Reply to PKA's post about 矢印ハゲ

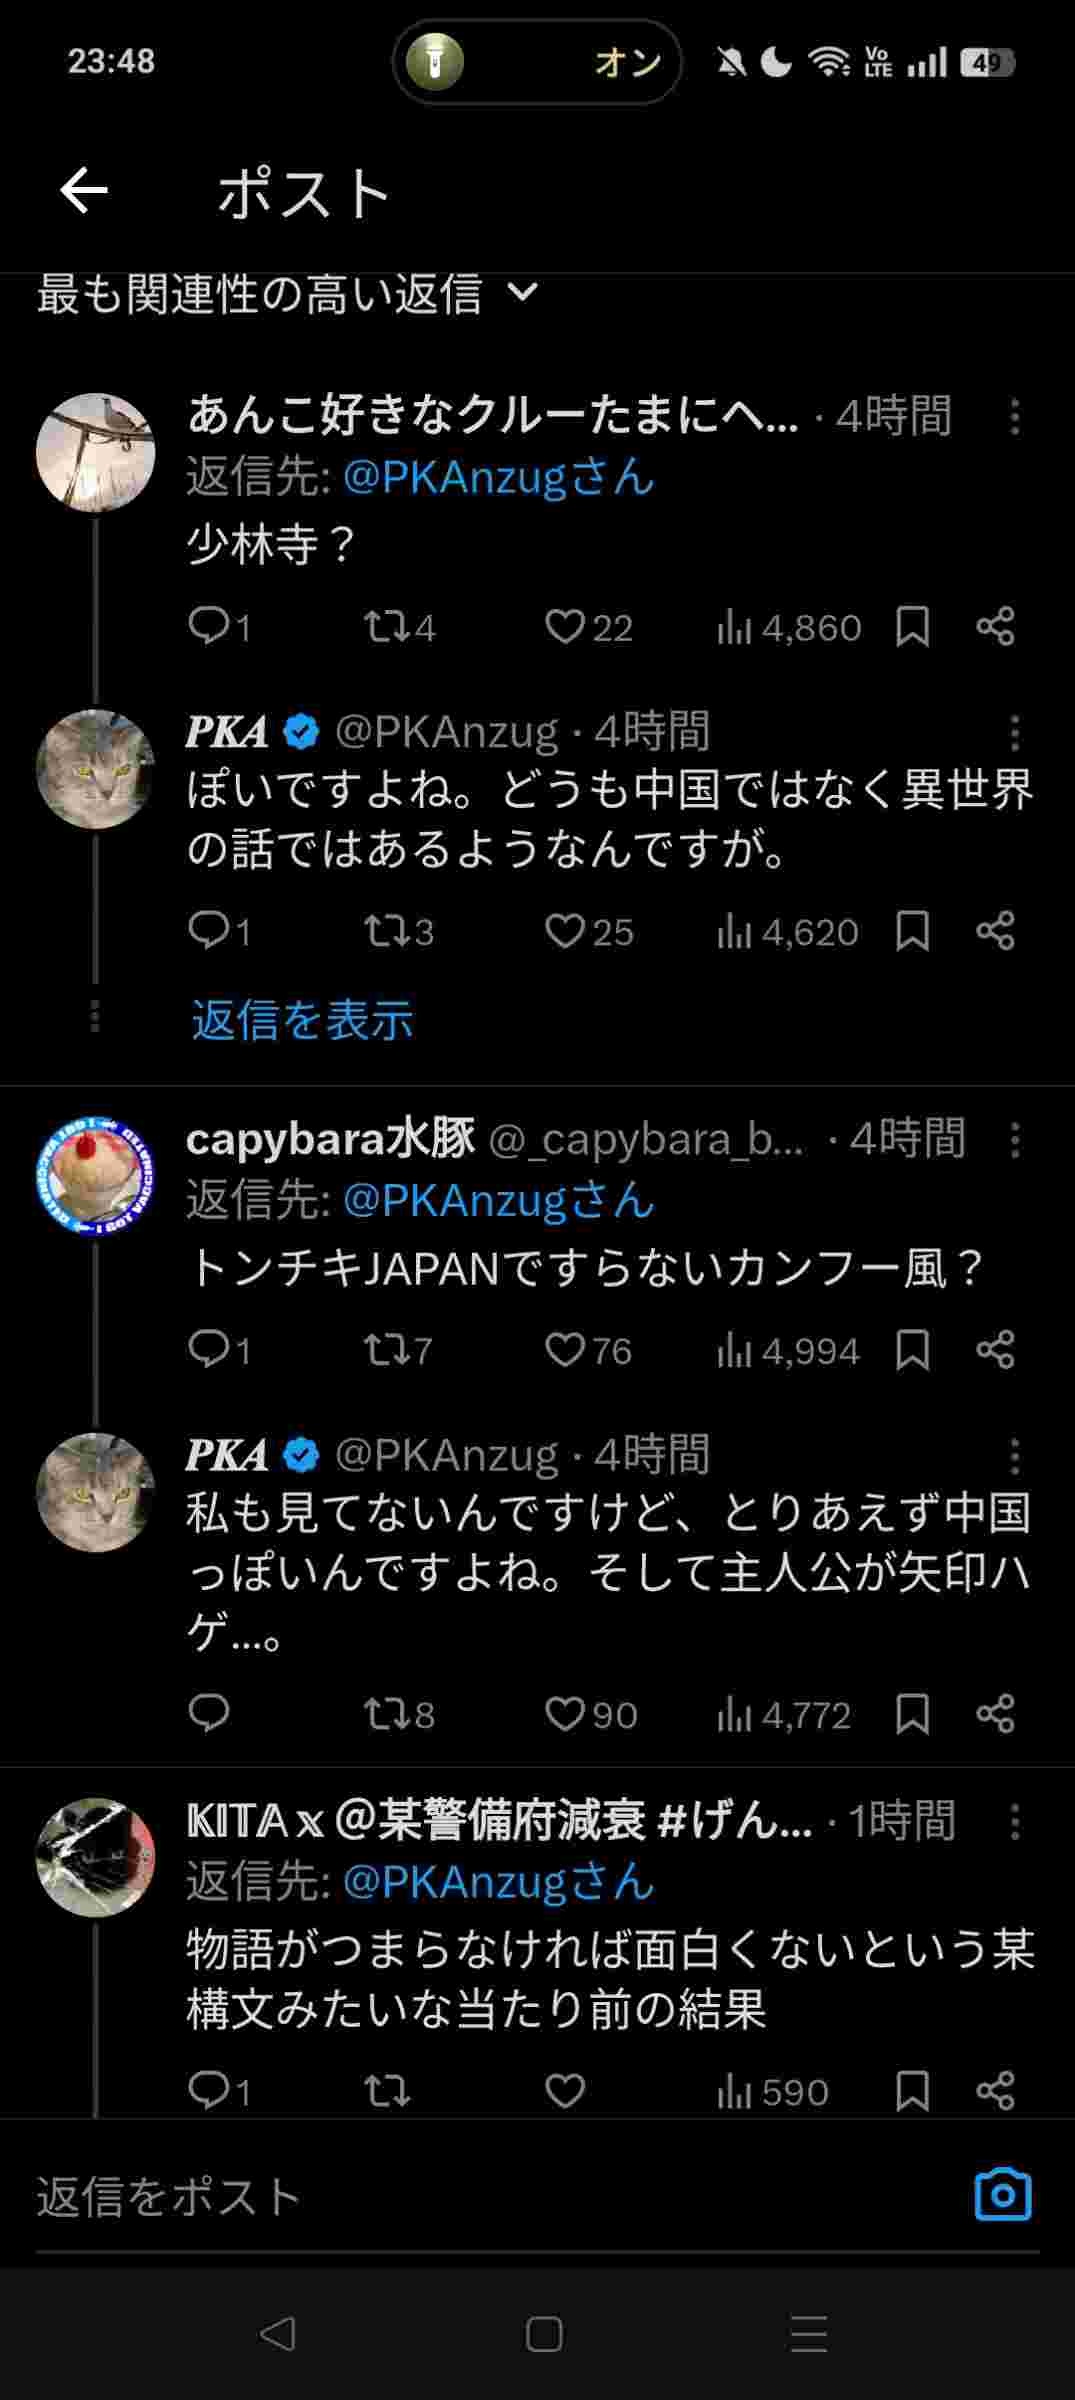point(209,1713)
